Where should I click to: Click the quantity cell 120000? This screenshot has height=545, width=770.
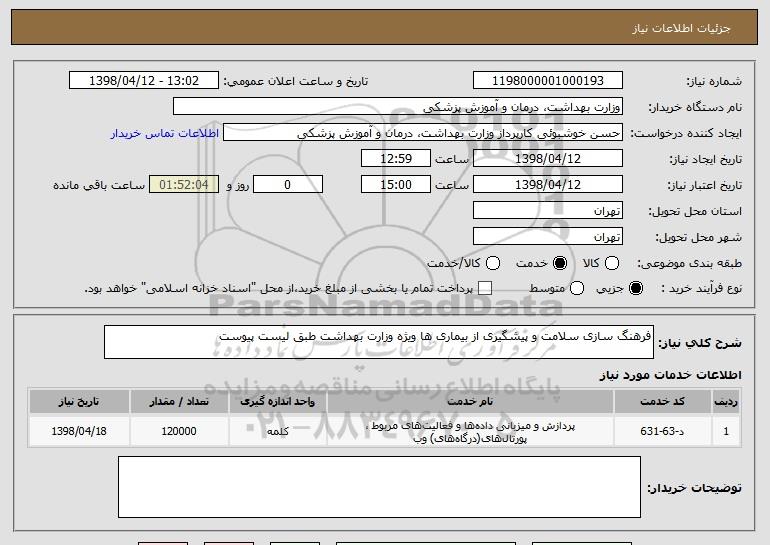(x=179, y=431)
